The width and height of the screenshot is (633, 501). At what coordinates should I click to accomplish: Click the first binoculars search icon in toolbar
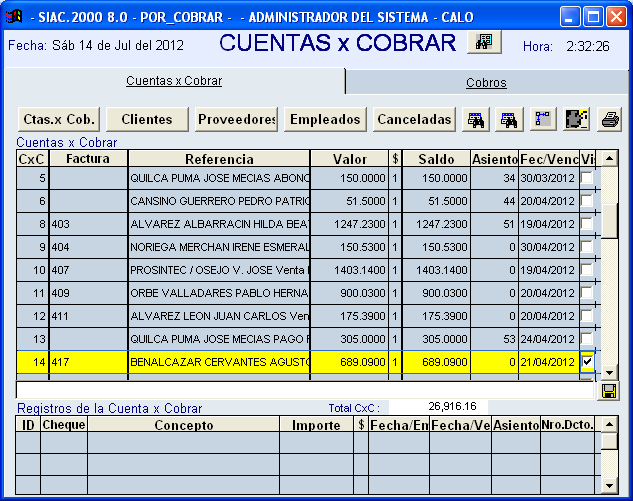tap(477, 120)
